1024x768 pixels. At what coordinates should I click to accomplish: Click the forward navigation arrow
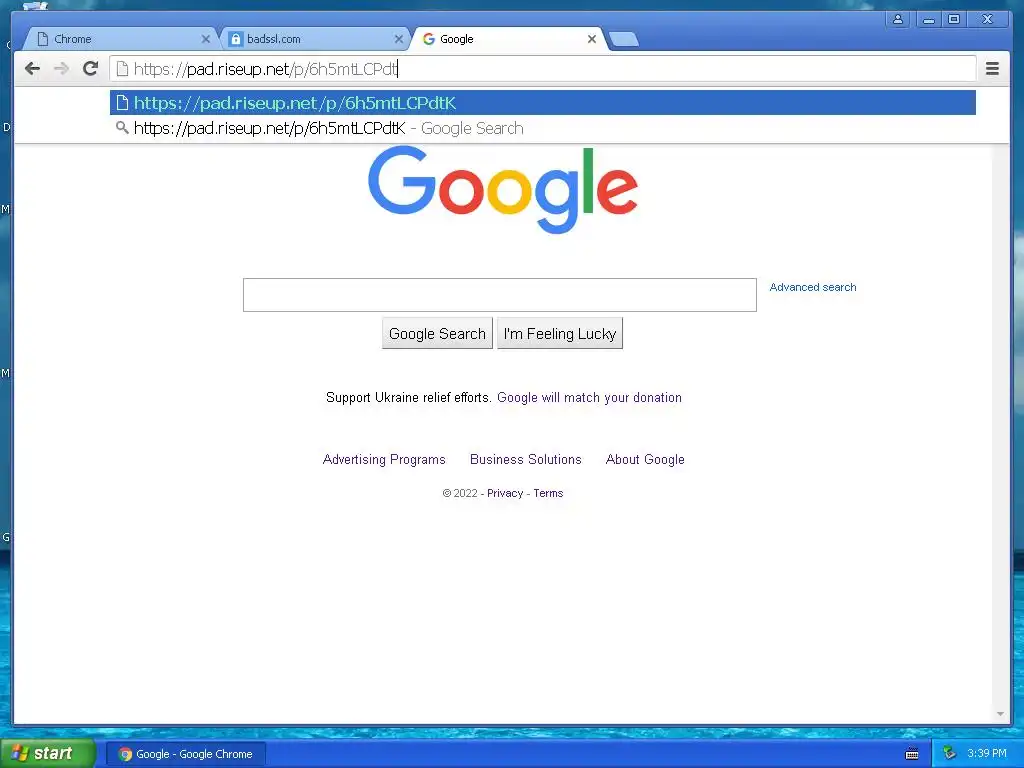[61, 69]
